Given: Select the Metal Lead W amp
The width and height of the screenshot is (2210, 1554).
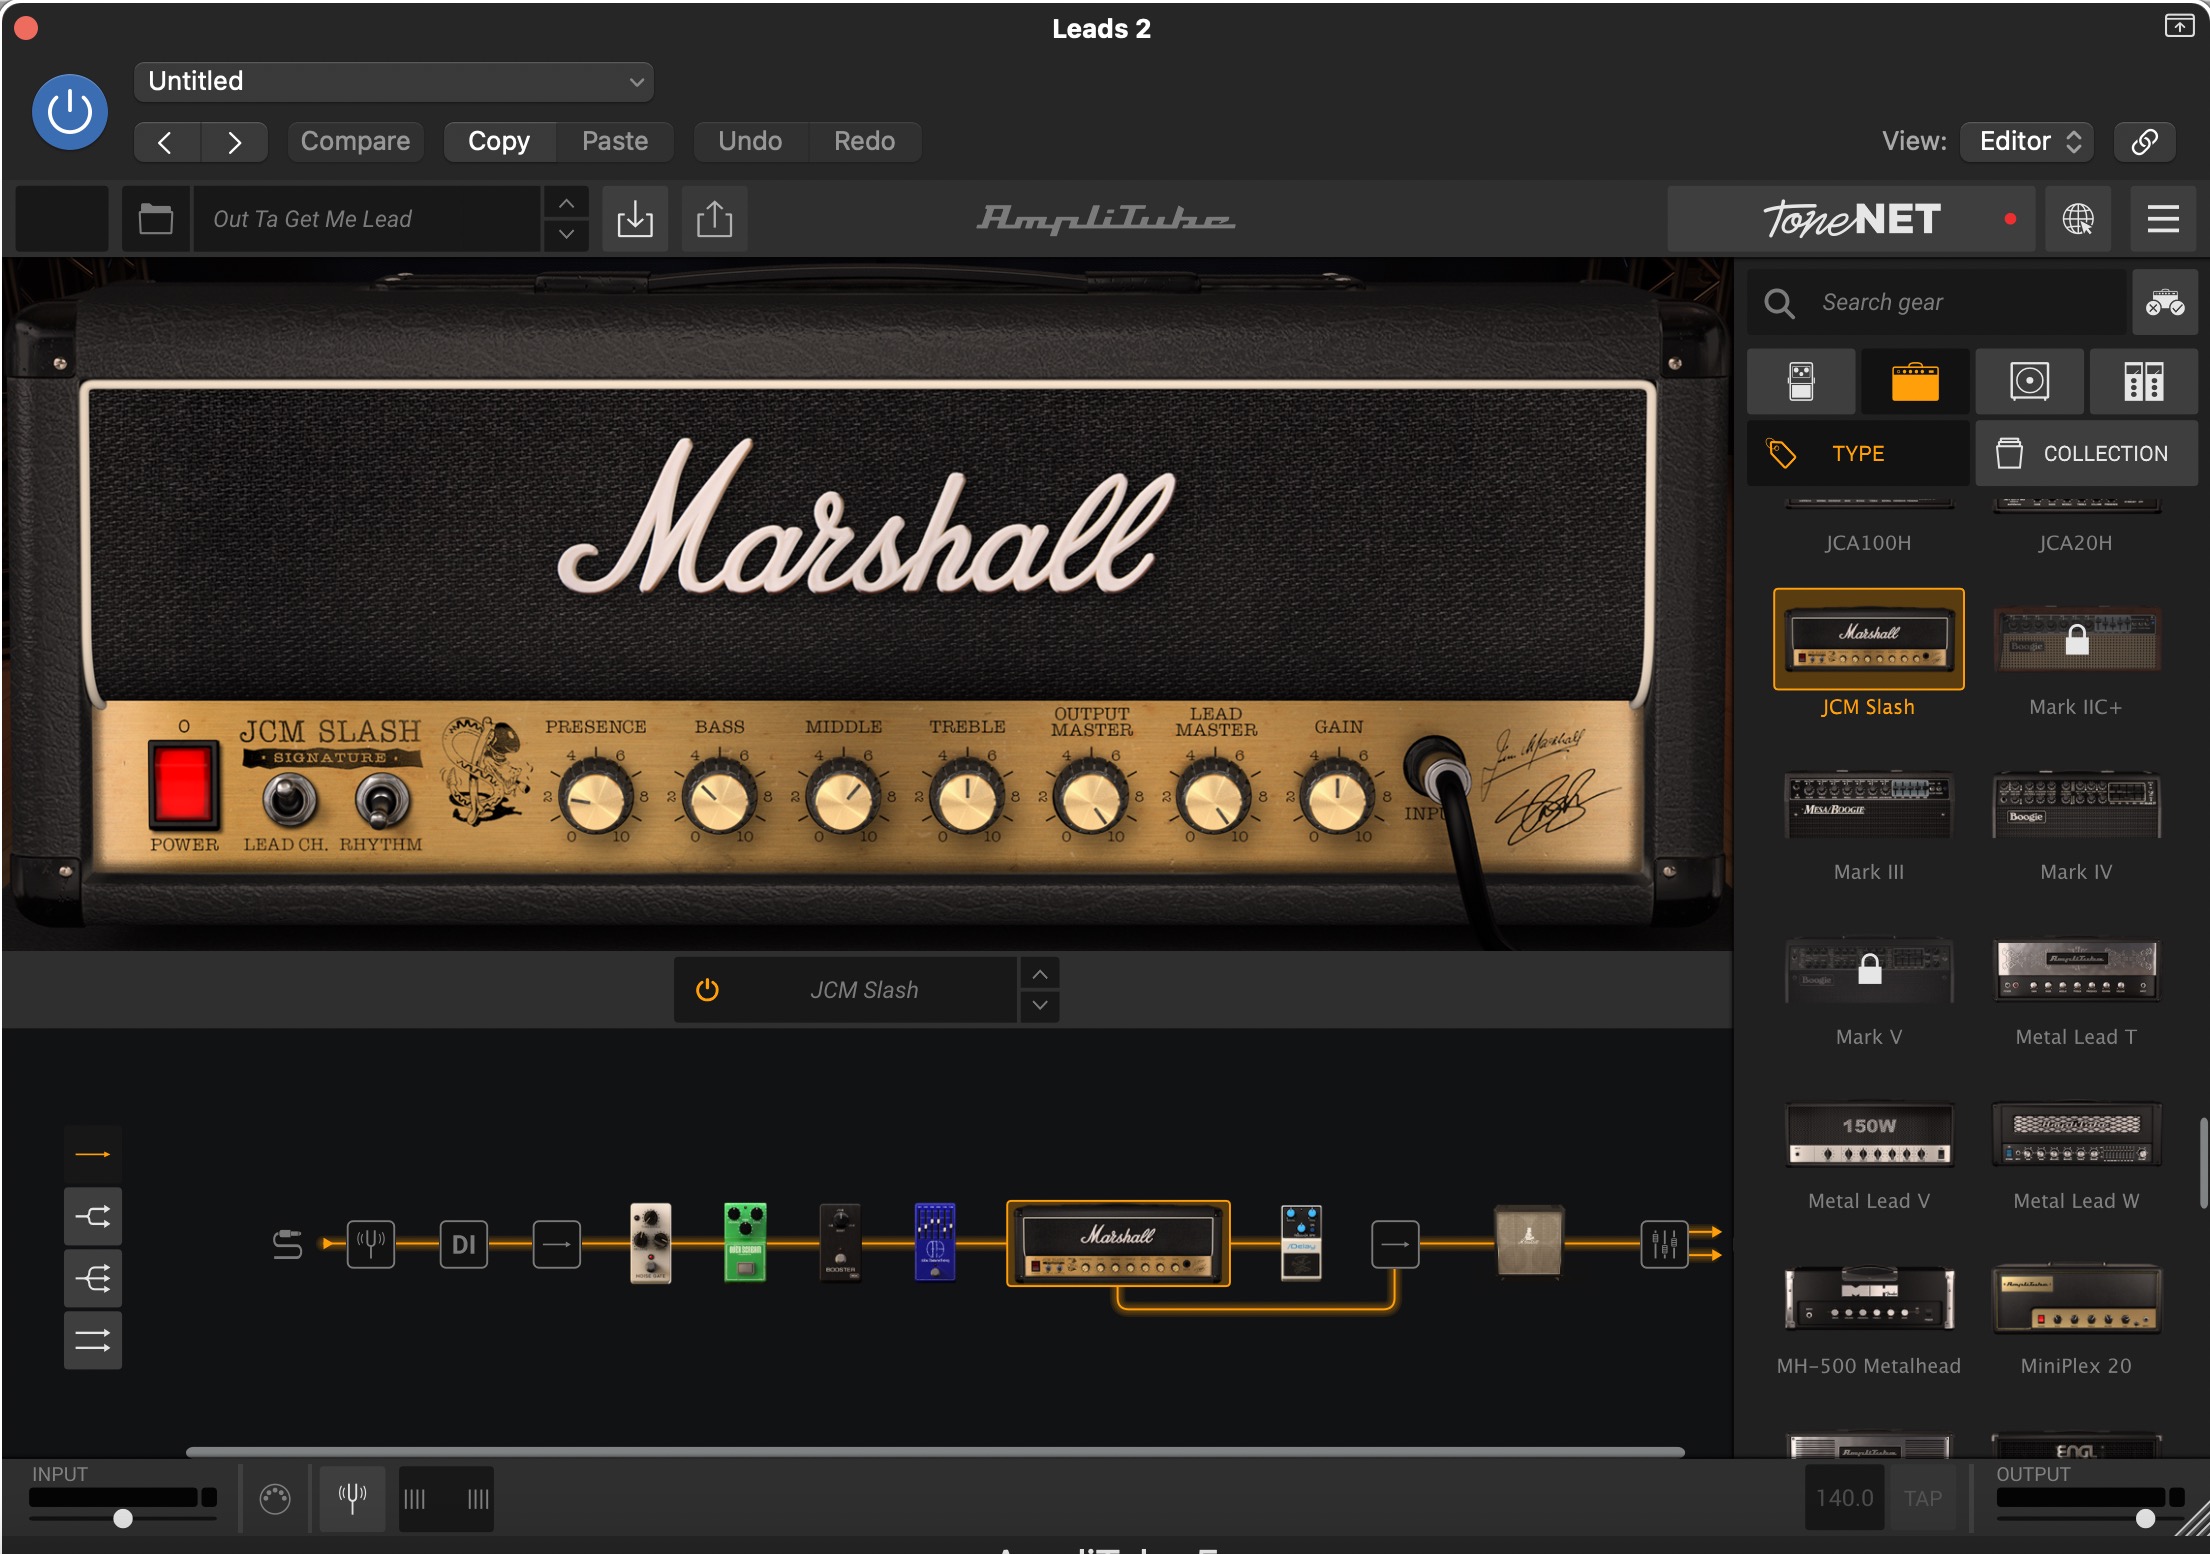Looking at the screenshot, I should point(2076,1135).
